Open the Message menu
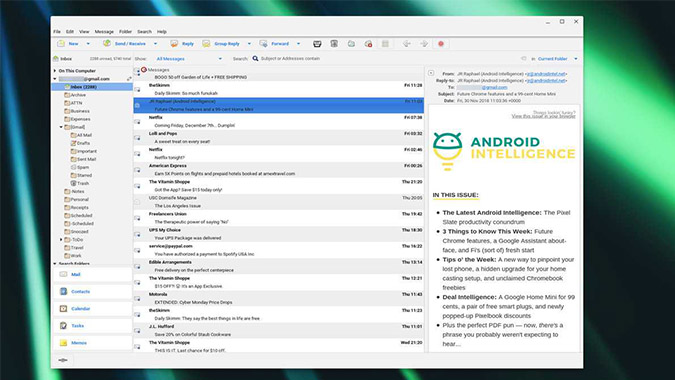The height and width of the screenshot is (380, 675). pyautogui.click(x=104, y=31)
